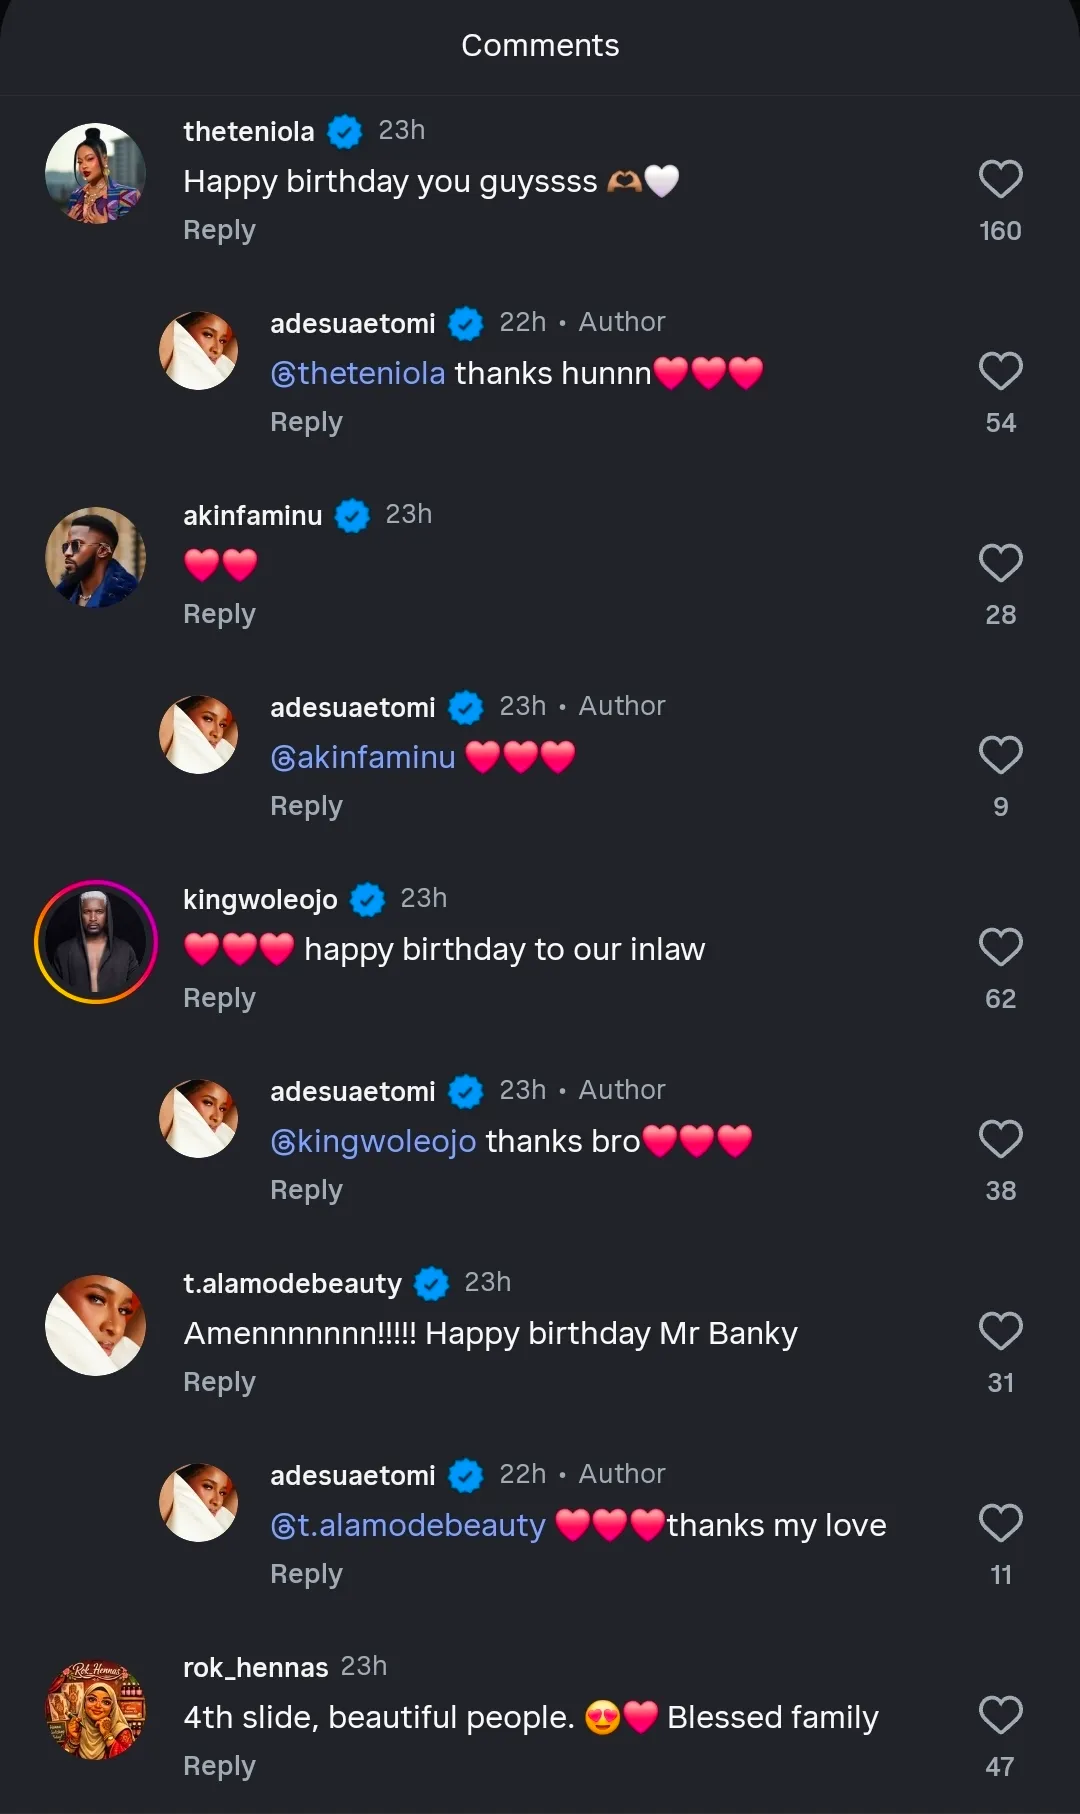Follow the @t.alamodebeauty mention link
The height and width of the screenshot is (1814, 1080).
(408, 1525)
